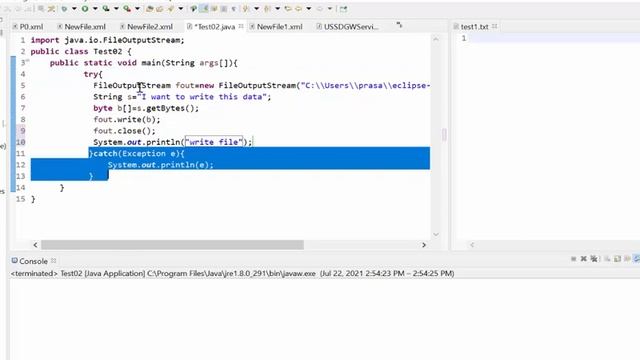The width and height of the screenshot is (640, 360).
Task: Click the Open Type toolbar icon
Action: [x=150, y=9]
